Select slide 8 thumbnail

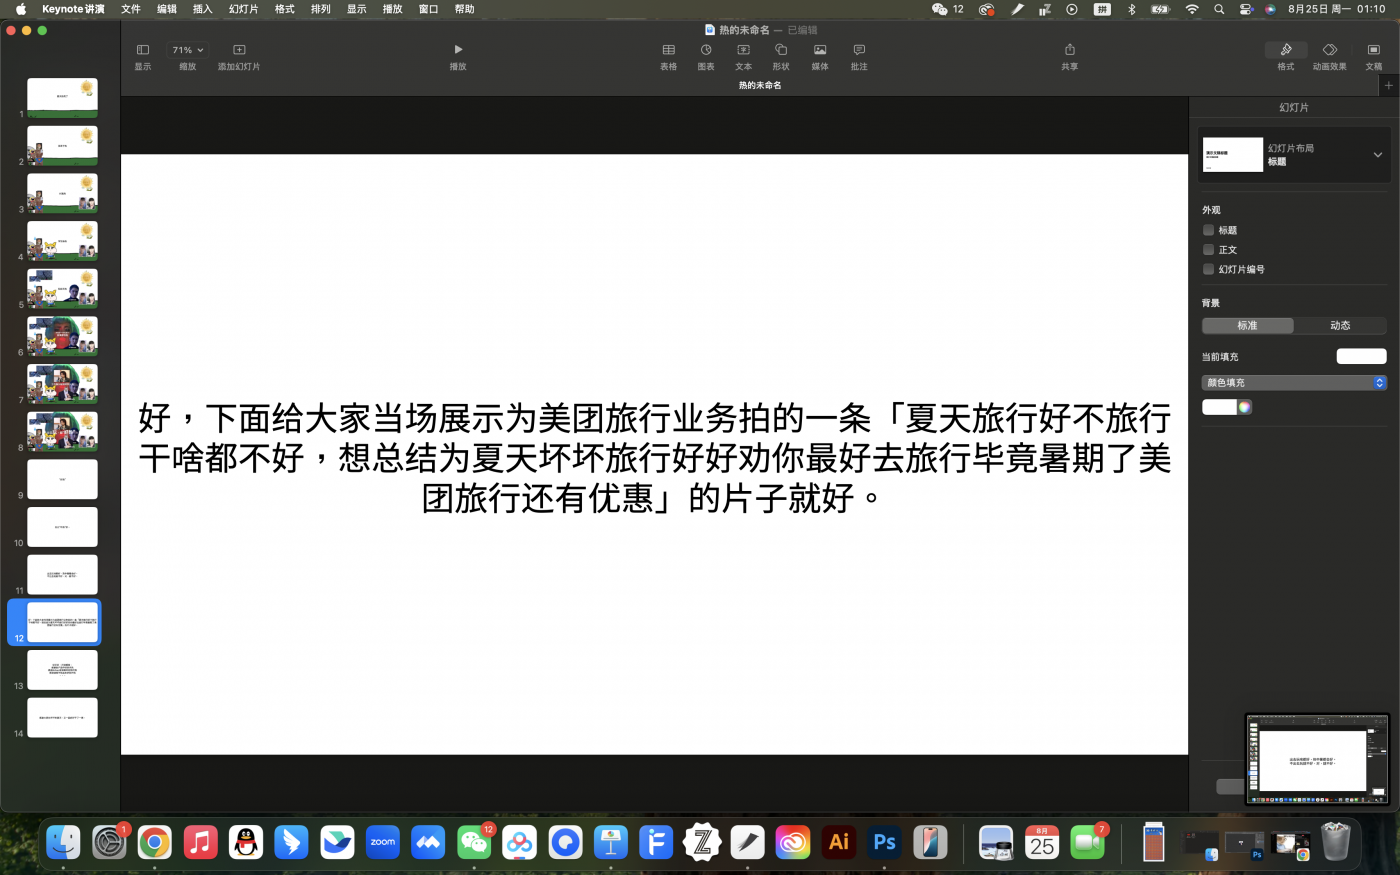click(62, 432)
